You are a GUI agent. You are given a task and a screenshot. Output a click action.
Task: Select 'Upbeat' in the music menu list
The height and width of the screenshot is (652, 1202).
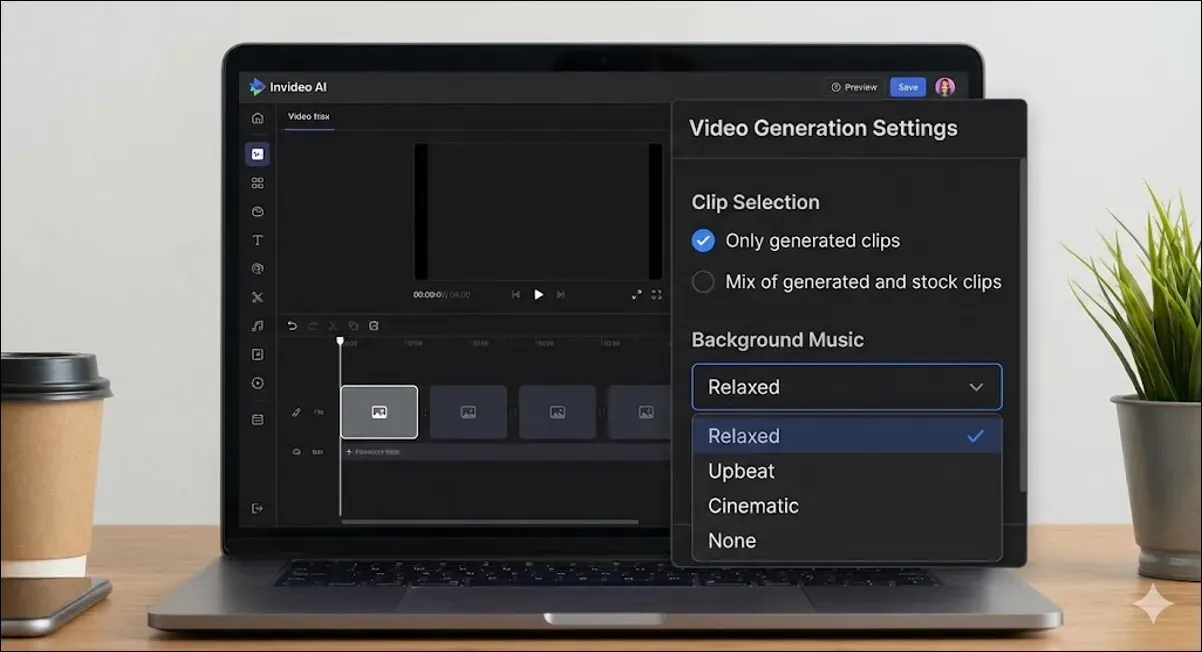(740, 470)
